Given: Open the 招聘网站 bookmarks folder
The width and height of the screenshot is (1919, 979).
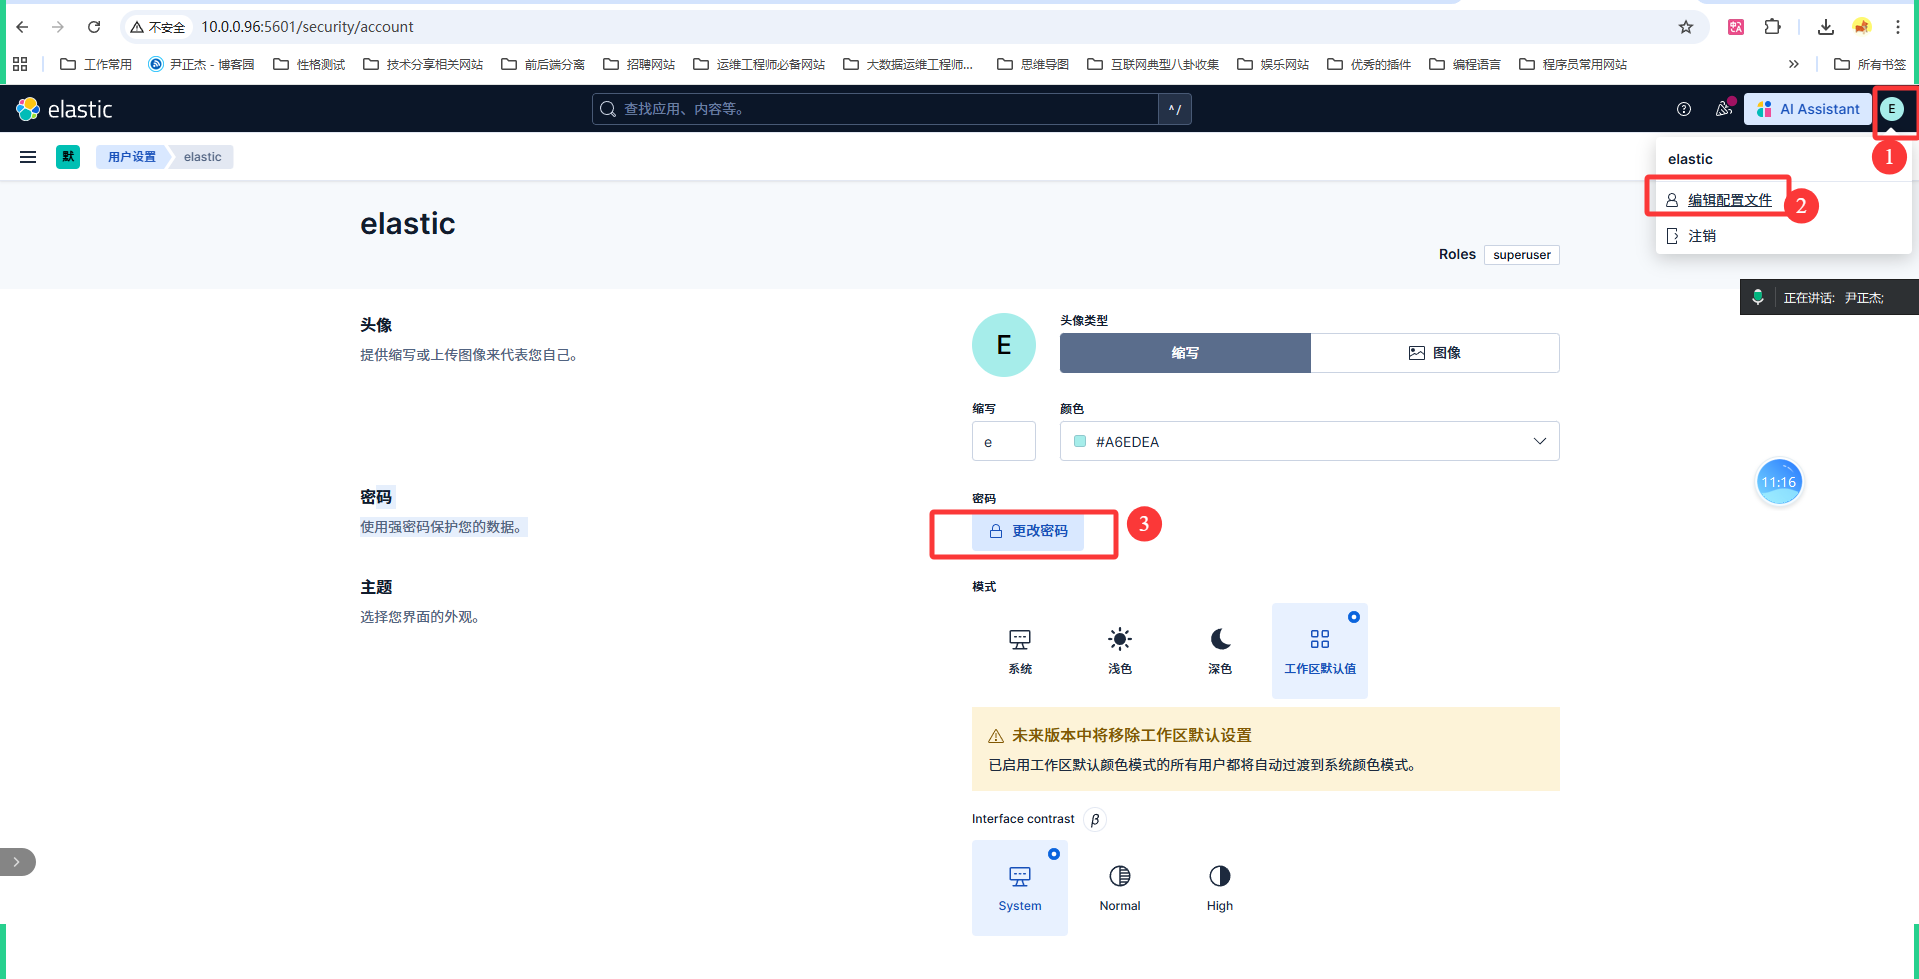Looking at the screenshot, I should click(x=639, y=64).
